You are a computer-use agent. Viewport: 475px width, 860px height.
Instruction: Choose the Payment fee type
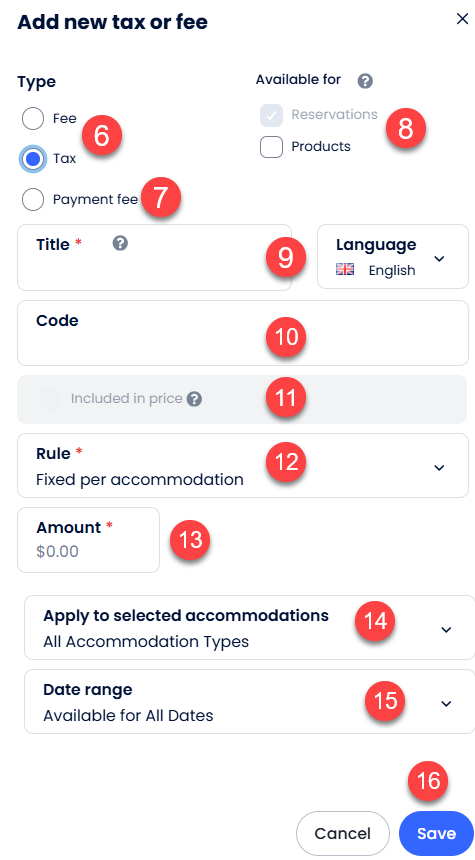[33, 200]
